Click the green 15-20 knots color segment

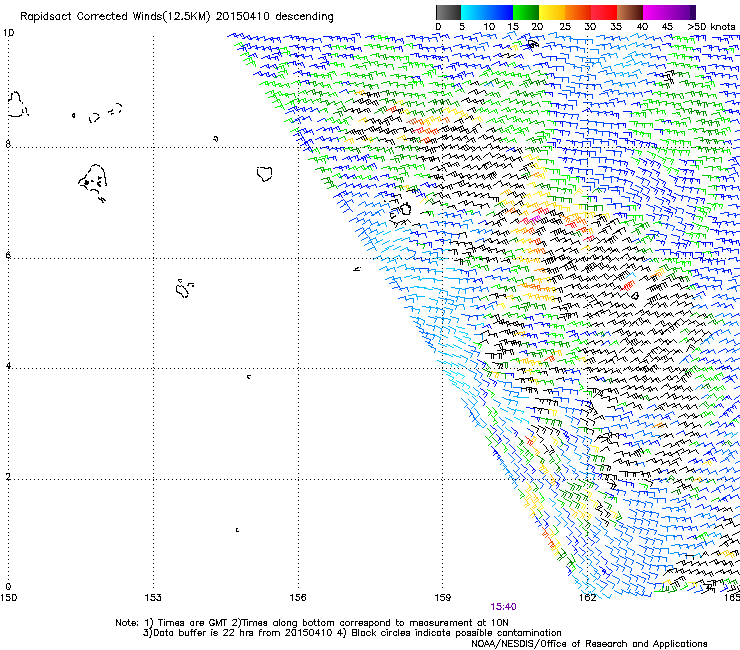526,12
